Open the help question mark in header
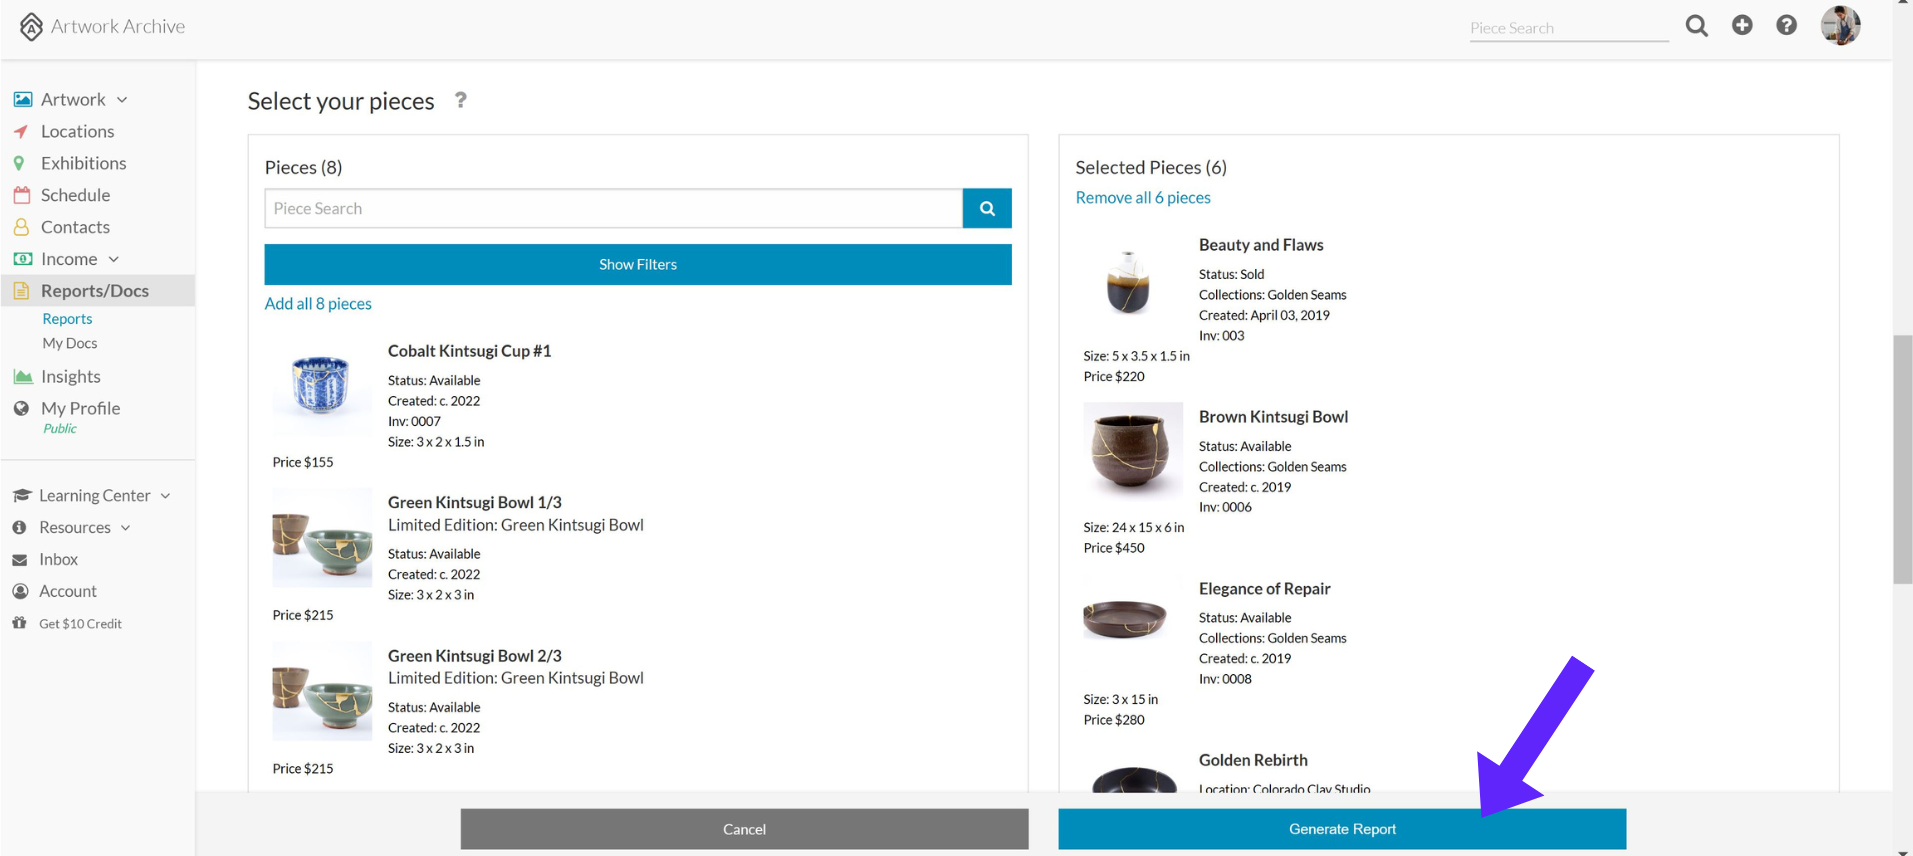The width and height of the screenshot is (1913, 856). point(1786,25)
